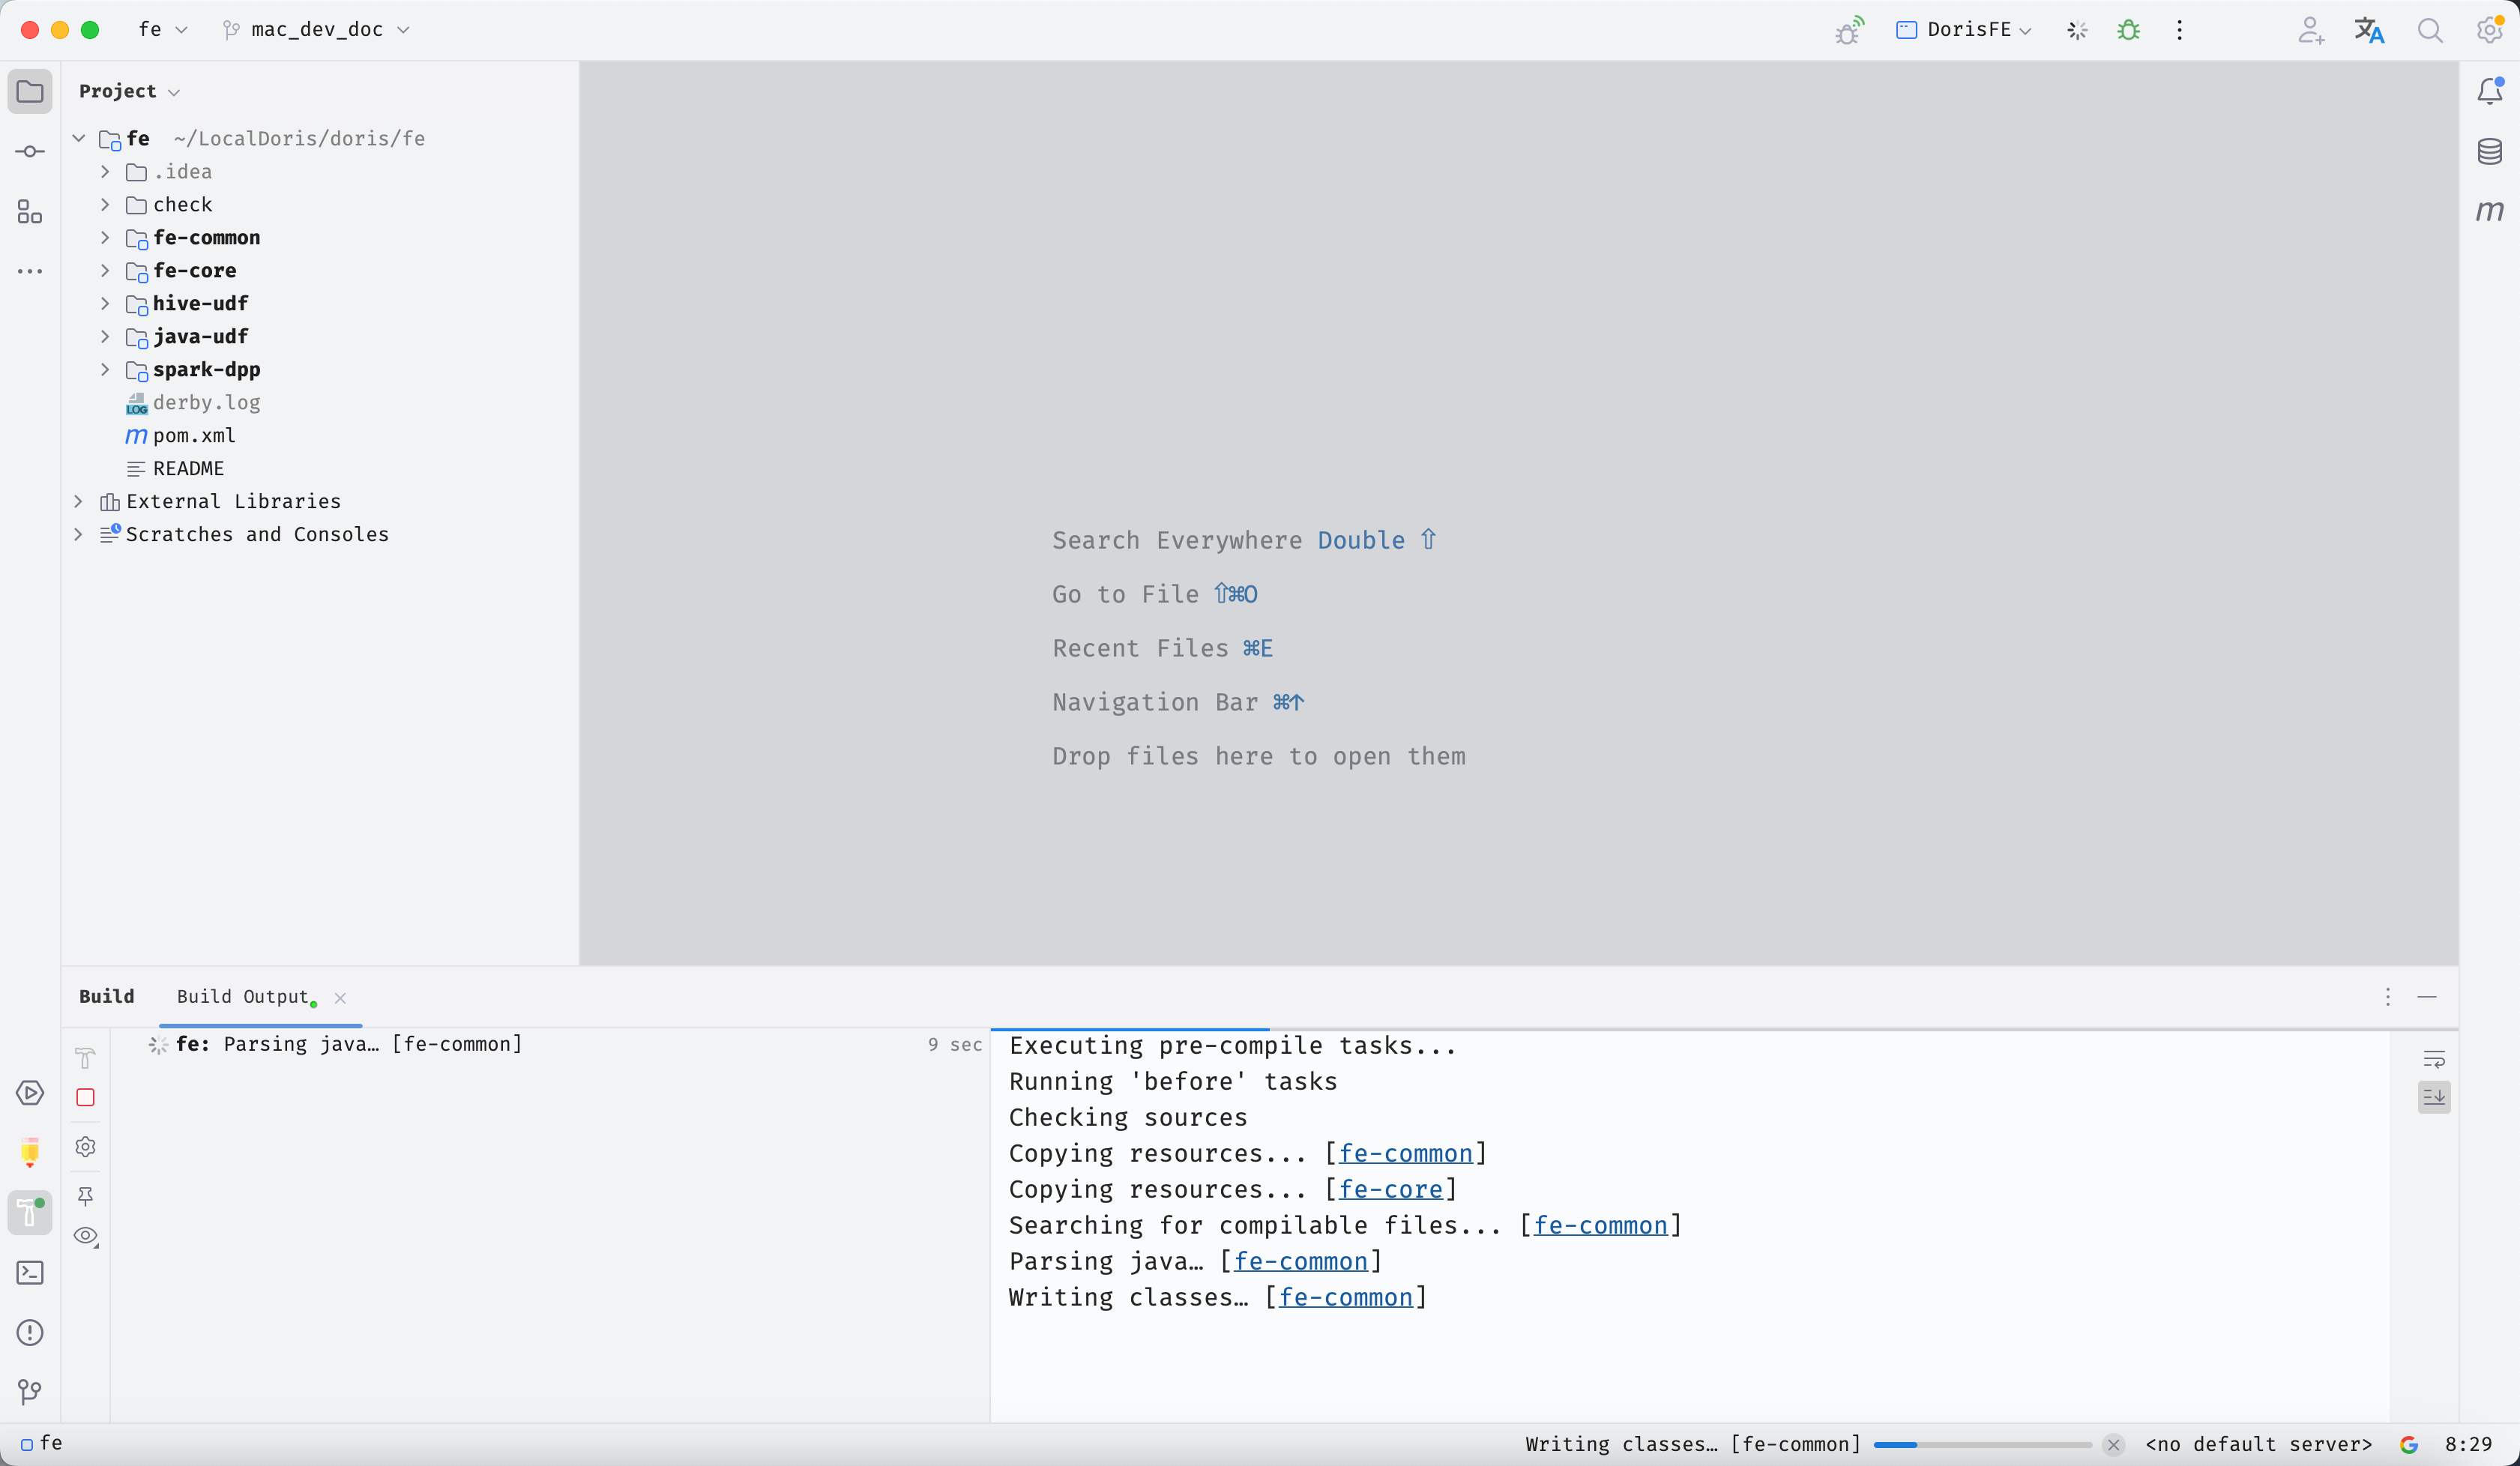Open the Problems tool window
Image resolution: width=2520 pixels, height=1466 pixels.
click(x=30, y=1332)
